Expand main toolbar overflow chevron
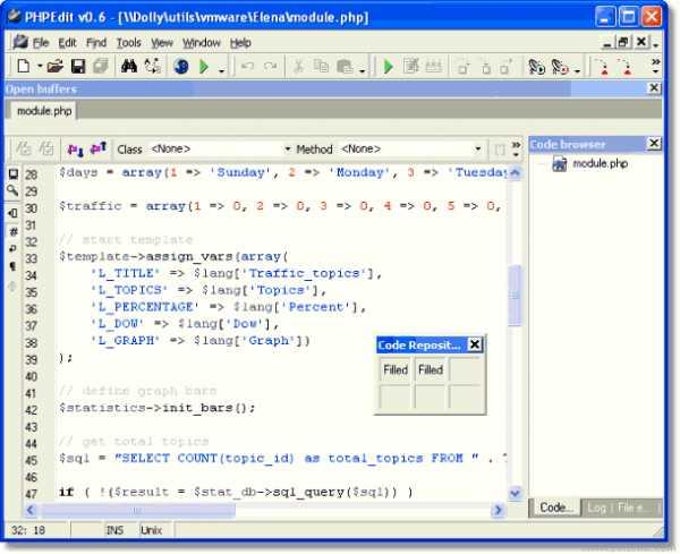Viewport: 680px width, 554px height. click(656, 66)
